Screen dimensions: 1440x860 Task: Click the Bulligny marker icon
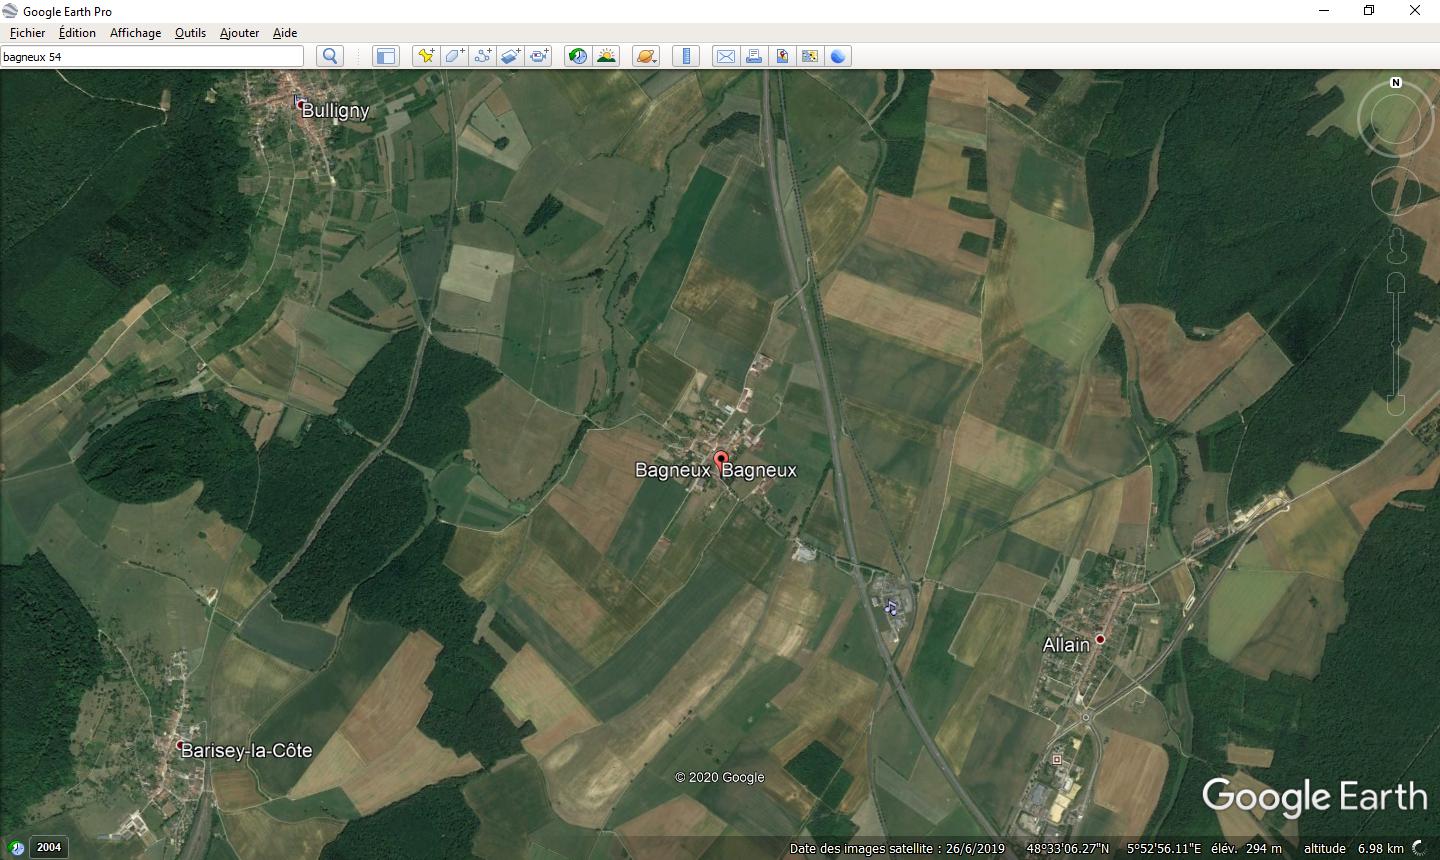pos(299,102)
